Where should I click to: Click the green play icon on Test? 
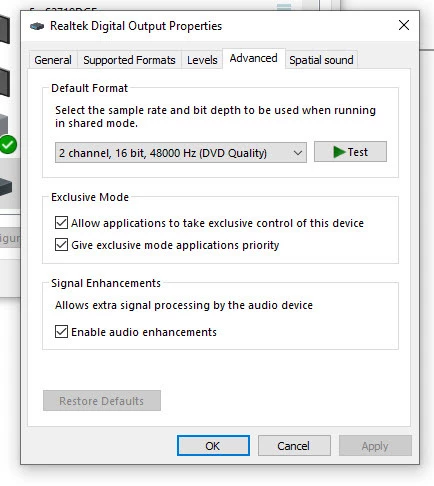click(339, 152)
